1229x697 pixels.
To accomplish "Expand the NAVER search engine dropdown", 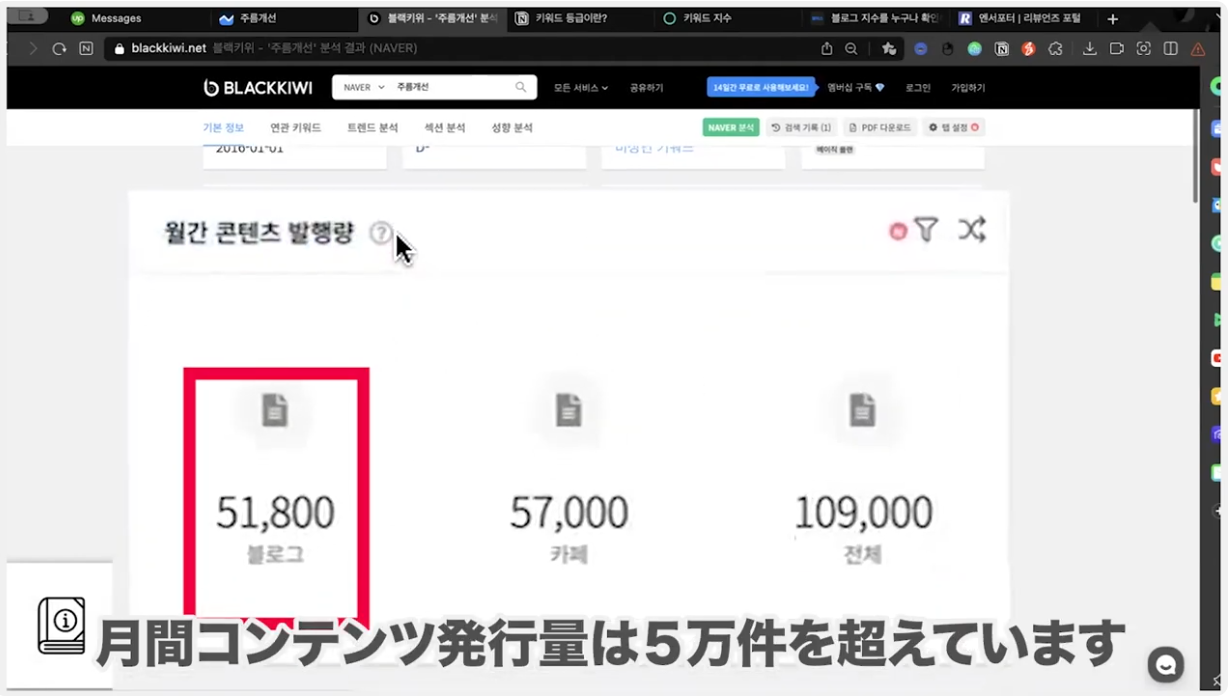I will point(363,88).
